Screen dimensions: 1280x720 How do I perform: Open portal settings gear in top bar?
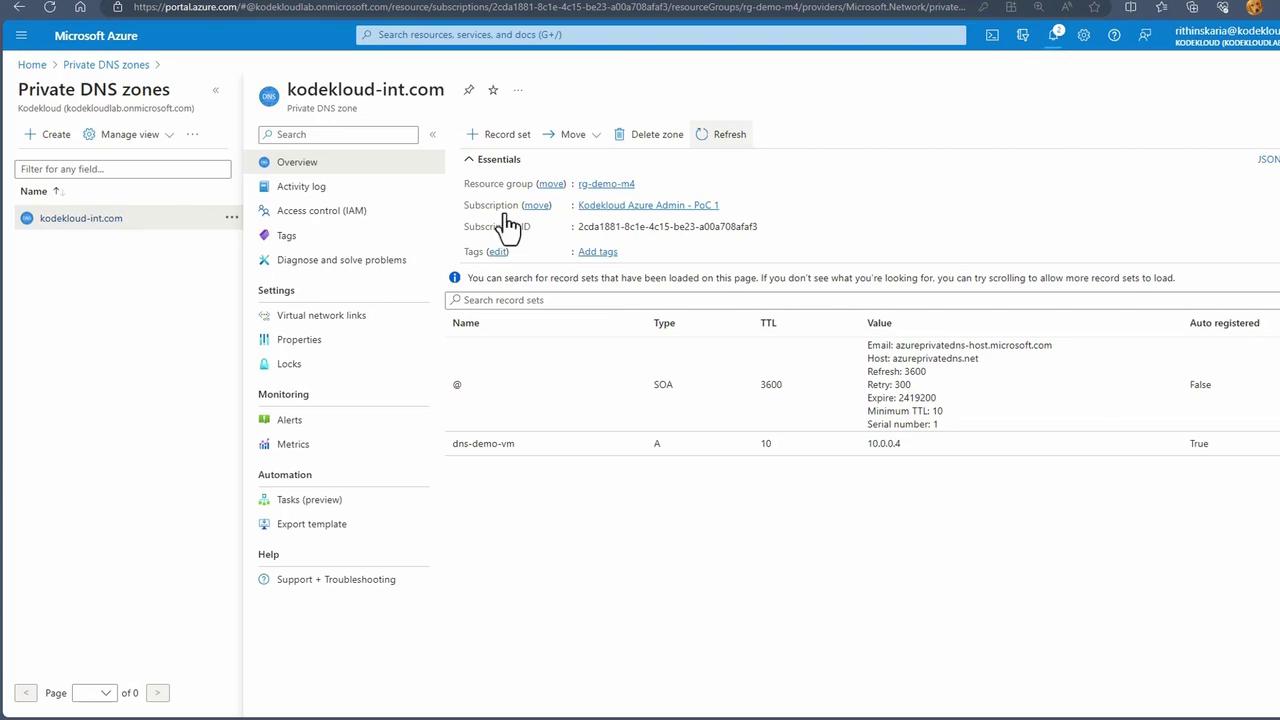(1084, 35)
